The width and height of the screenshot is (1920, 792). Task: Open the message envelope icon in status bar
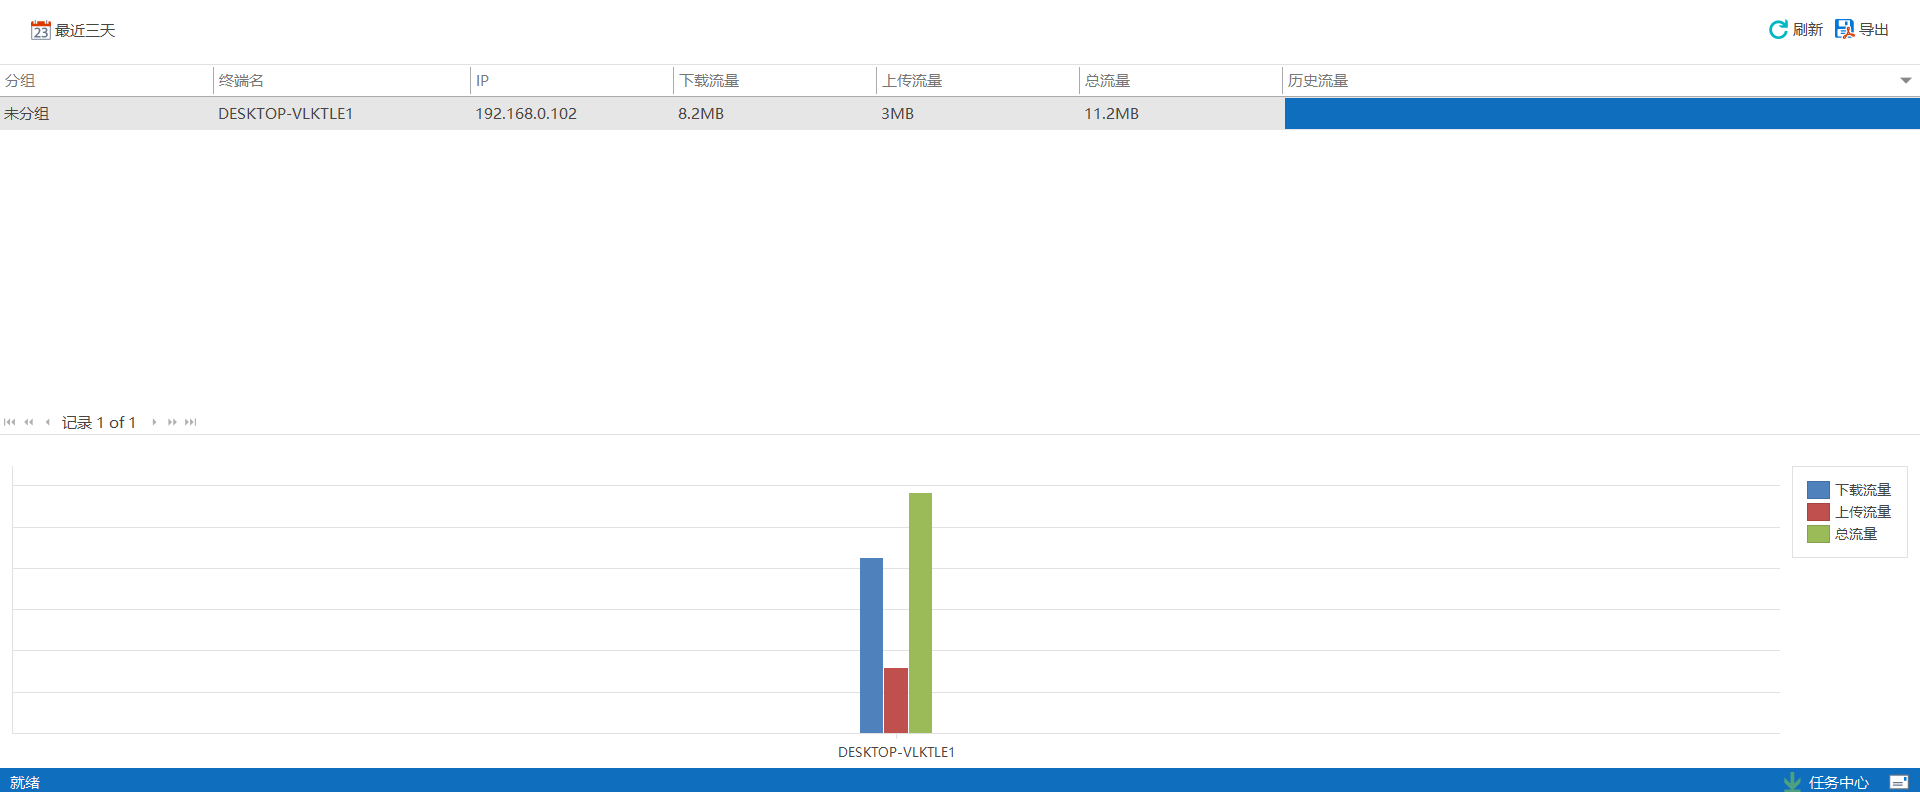[x=1898, y=782]
